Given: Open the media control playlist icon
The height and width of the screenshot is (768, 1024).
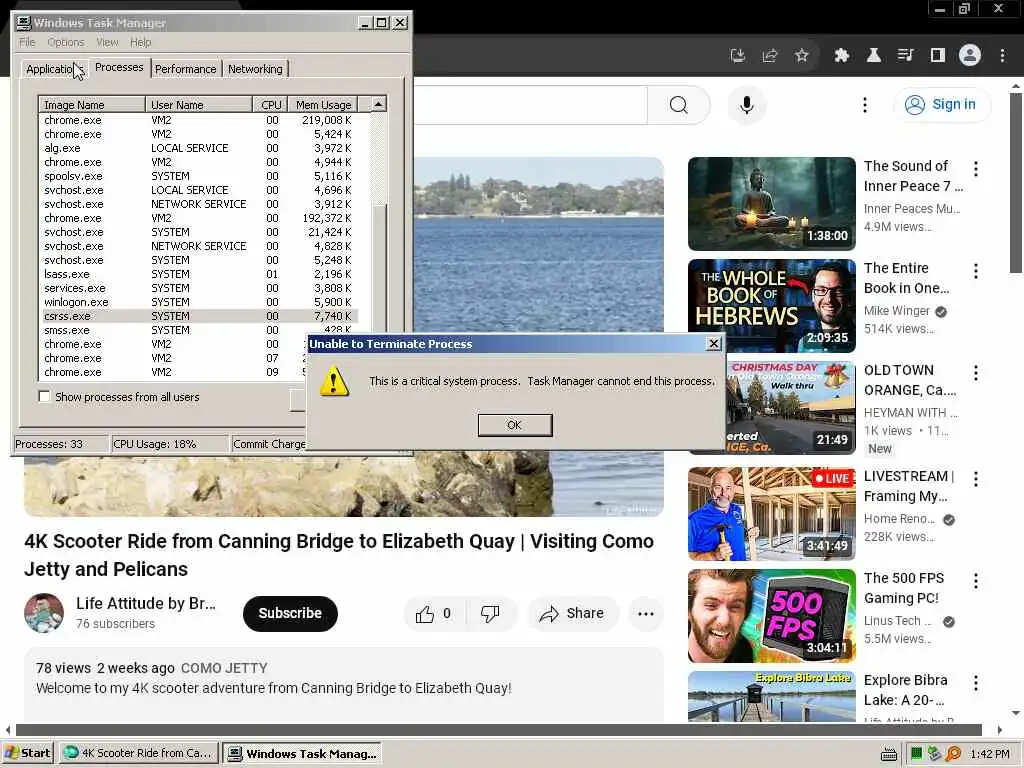Looking at the screenshot, I should pyautogui.click(x=905, y=56).
